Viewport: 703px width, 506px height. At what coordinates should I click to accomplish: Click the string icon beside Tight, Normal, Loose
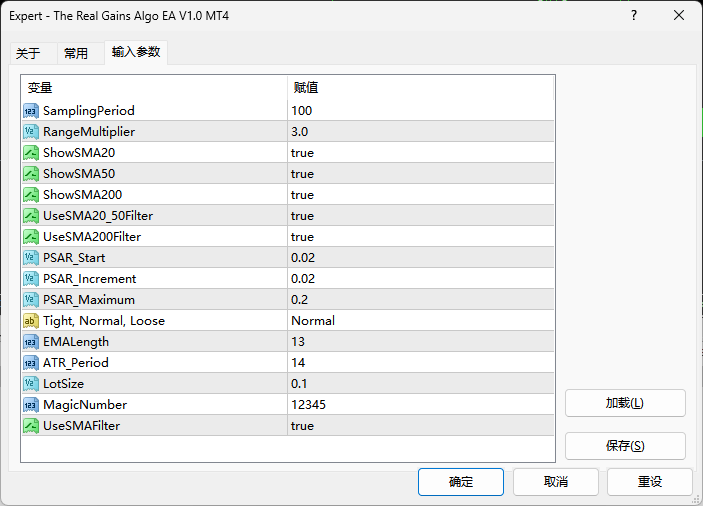pos(30,320)
